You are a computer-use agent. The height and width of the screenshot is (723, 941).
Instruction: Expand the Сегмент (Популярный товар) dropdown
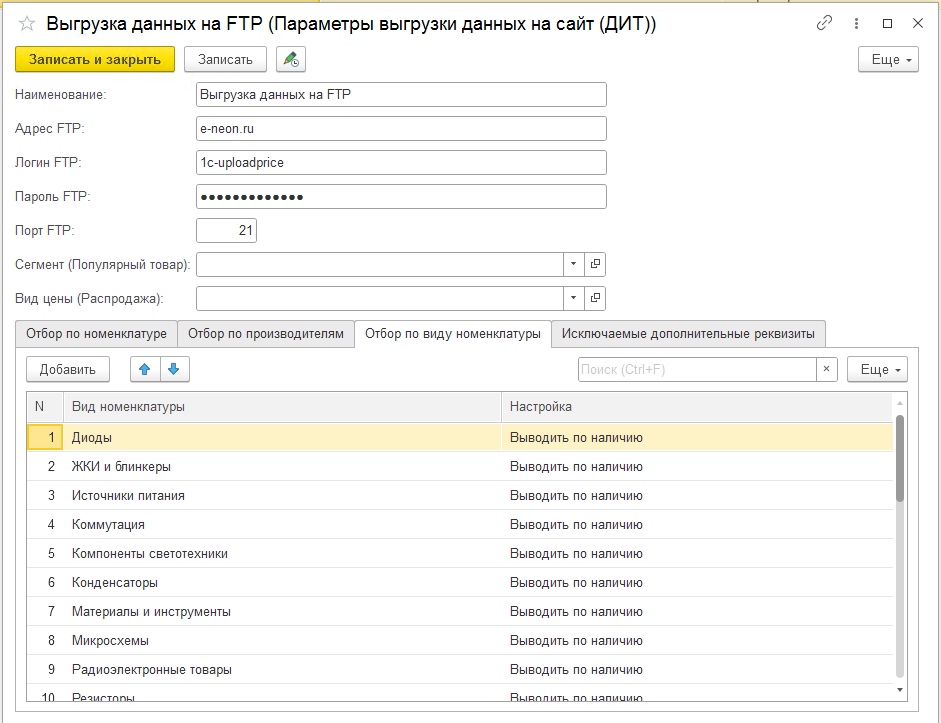[574, 264]
